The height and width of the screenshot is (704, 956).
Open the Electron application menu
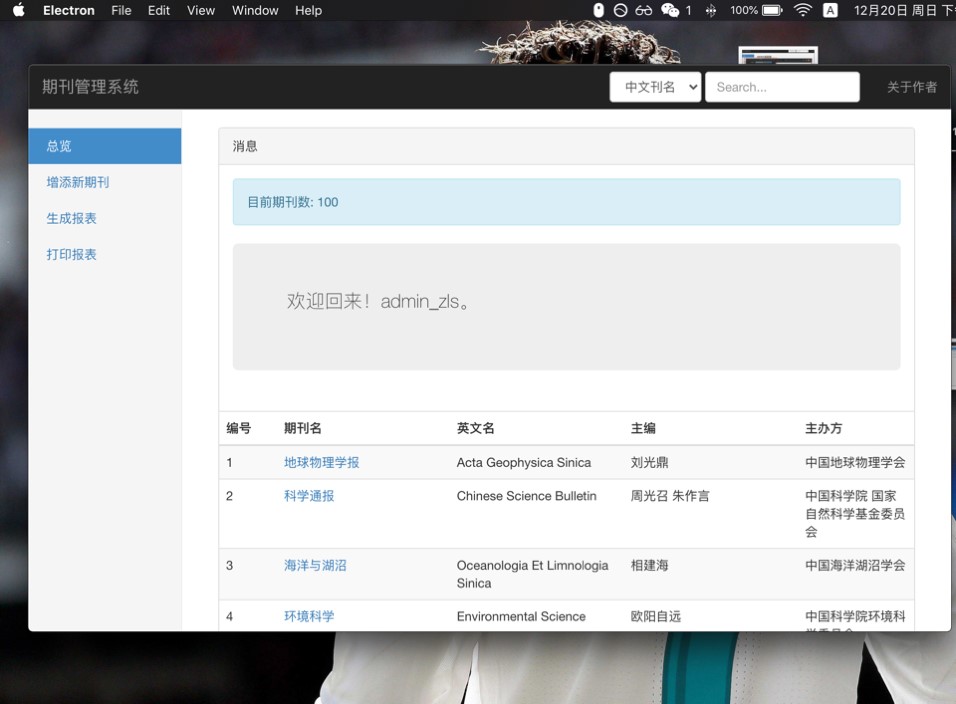pyautogui.click(x=68, y=10)
